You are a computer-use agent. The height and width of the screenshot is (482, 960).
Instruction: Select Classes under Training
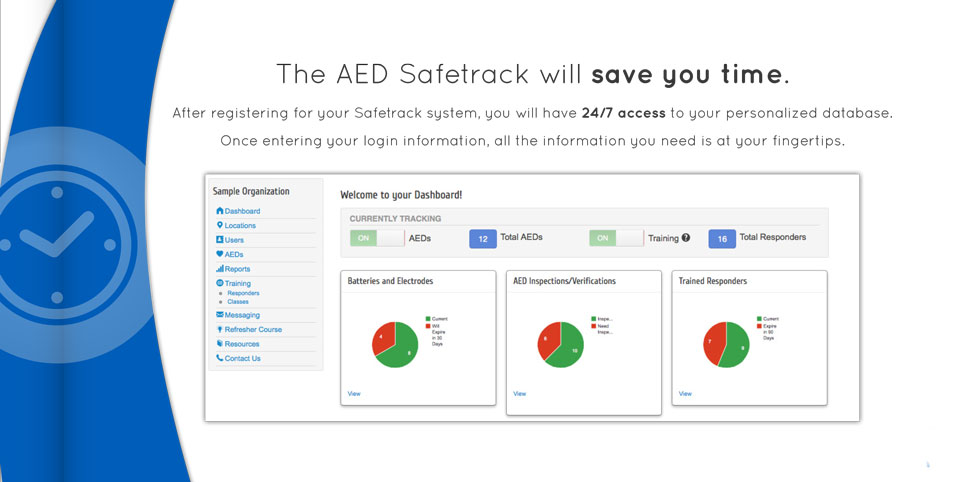click(x=238, y=302)
